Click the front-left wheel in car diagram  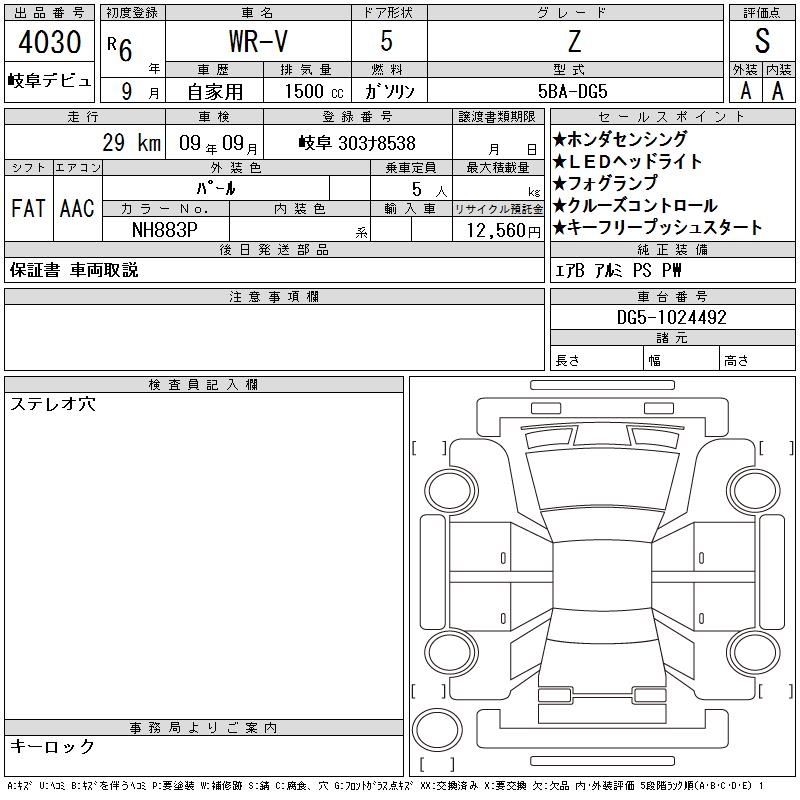(450, 490)
